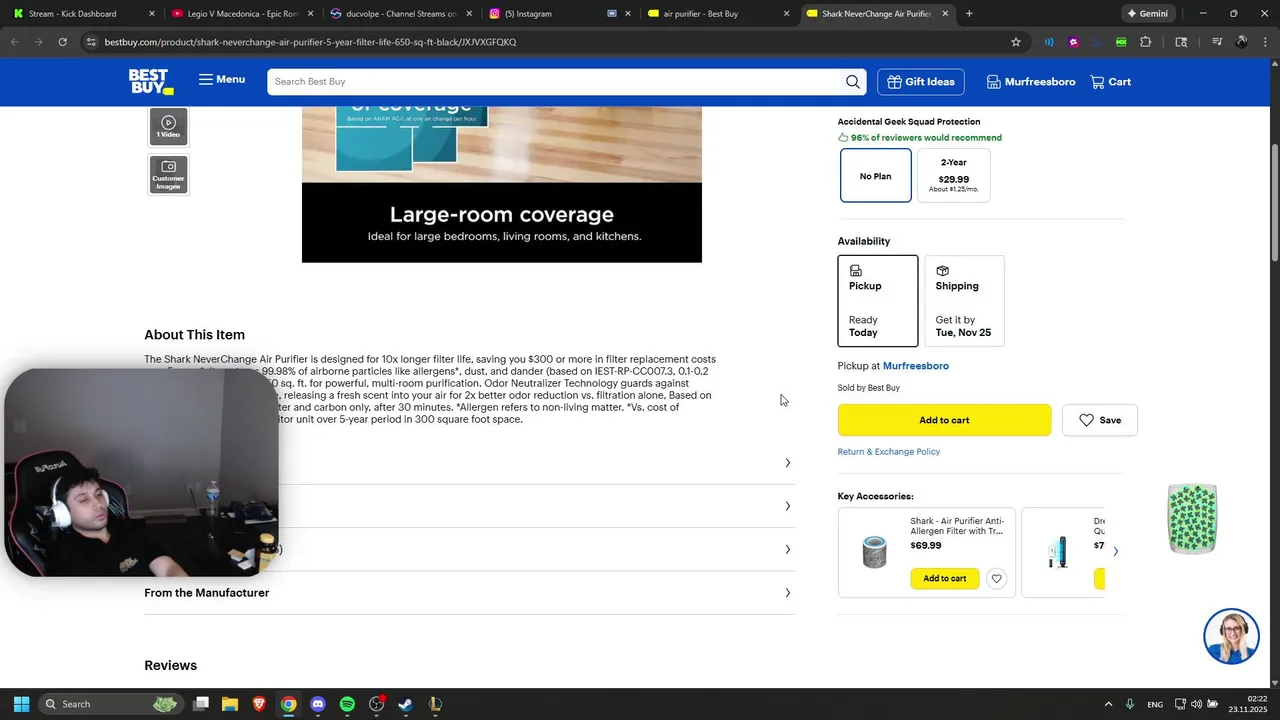Reload the current page
The image size is (1280, 720).
pos(62,42)
